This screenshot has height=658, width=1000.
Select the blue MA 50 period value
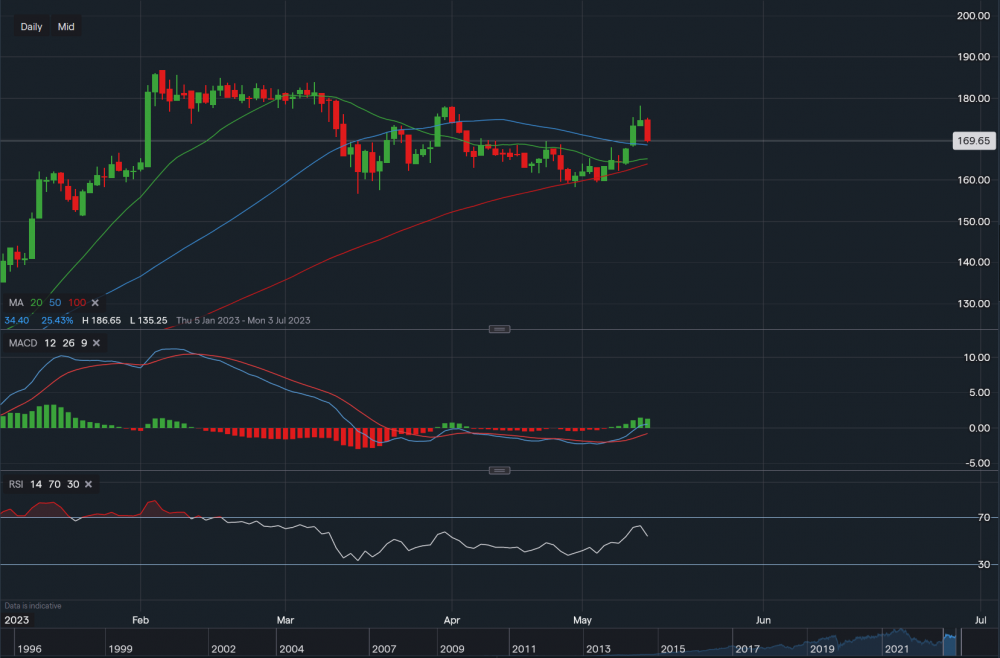(53, 301)
